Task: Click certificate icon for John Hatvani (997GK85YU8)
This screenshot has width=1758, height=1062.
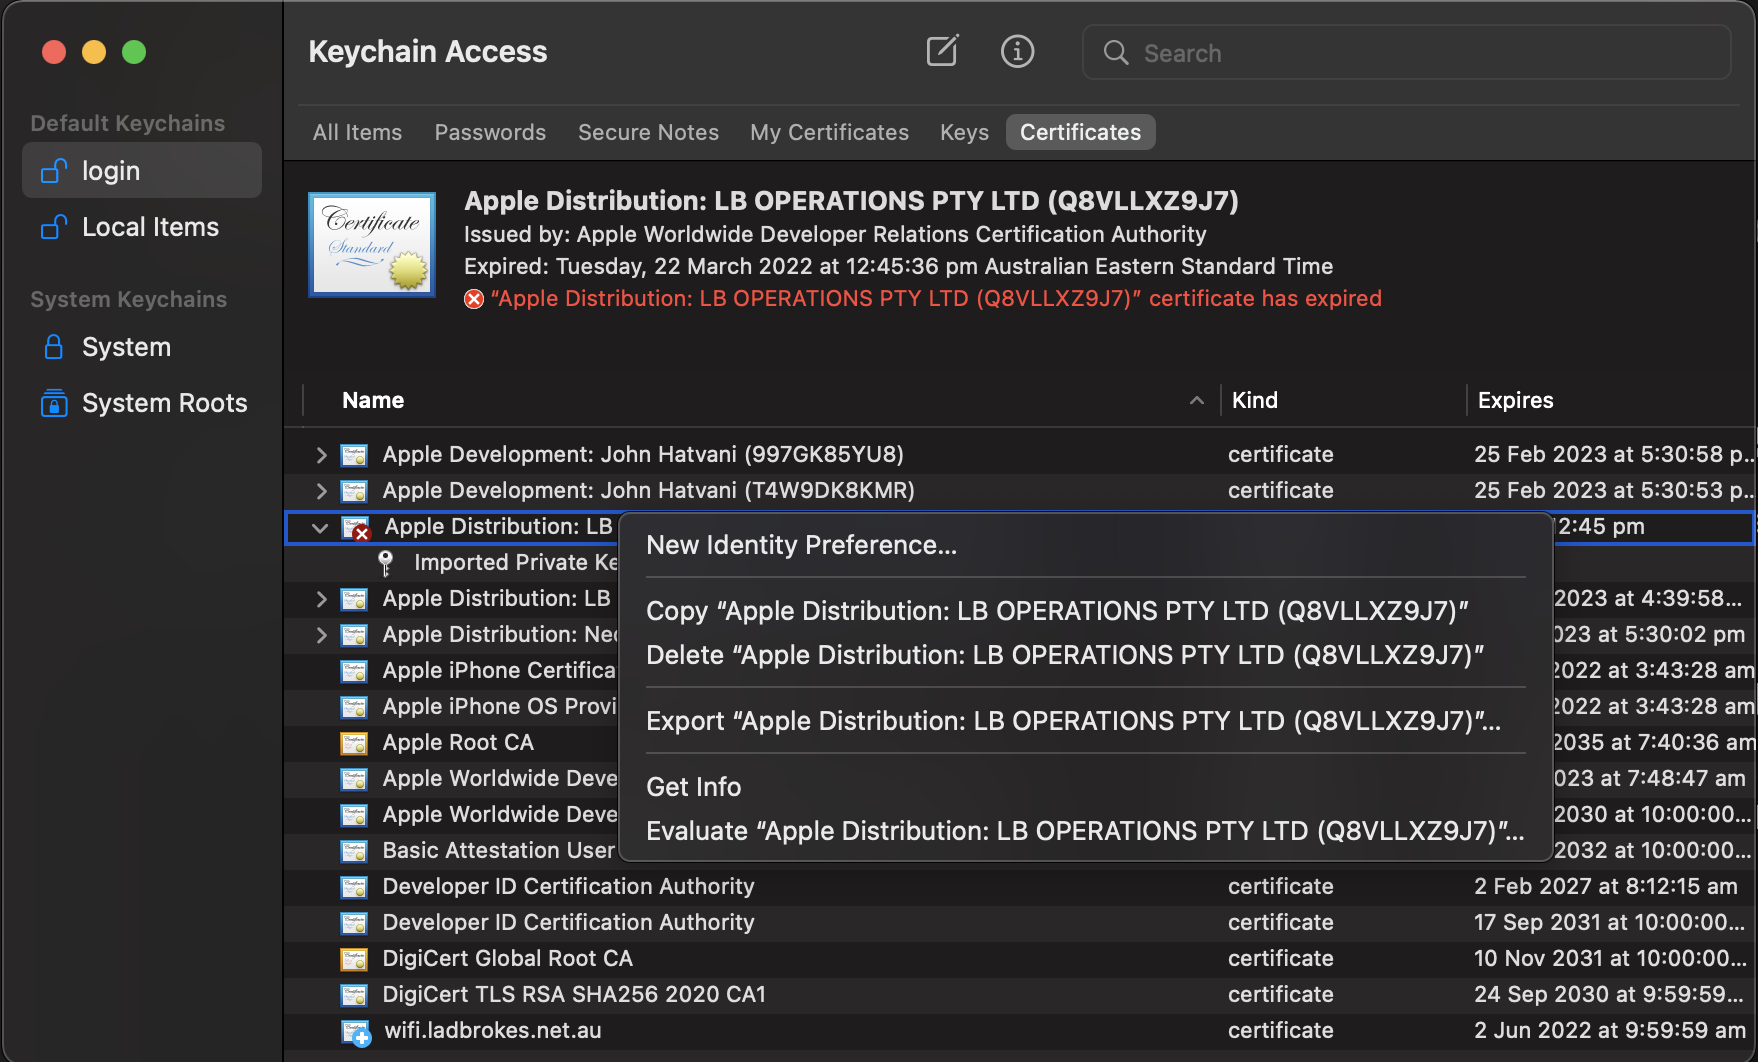Action: point(354,455)
